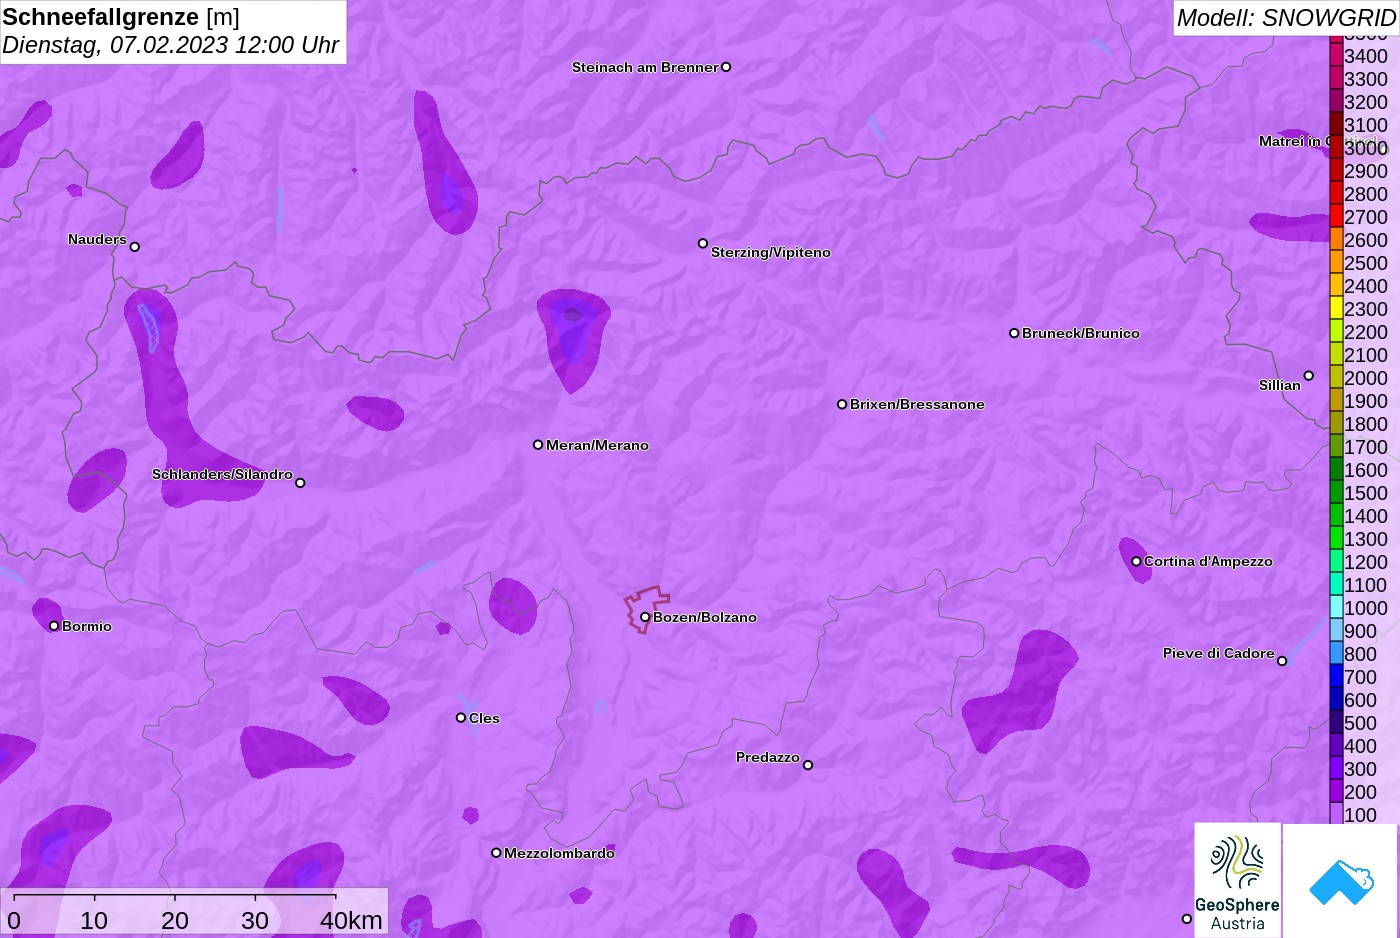1400x938 pixels.
Task: Click the Steinach am Brenner text label
Action: click(x=645, y=67)
